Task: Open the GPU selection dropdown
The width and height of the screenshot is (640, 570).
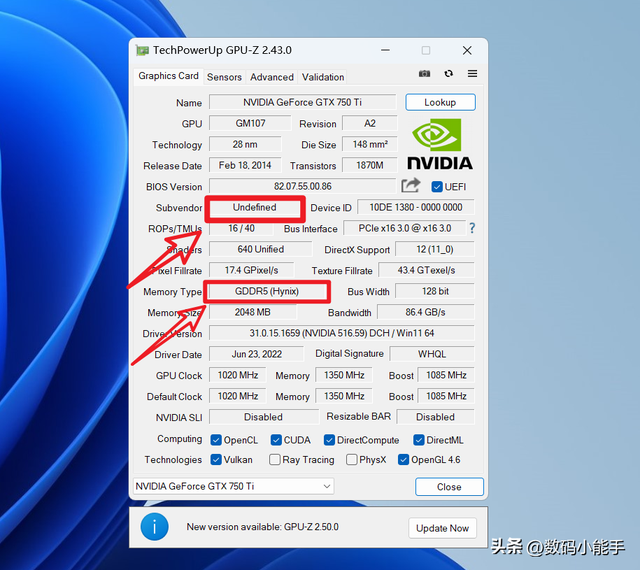Action: 233,486
